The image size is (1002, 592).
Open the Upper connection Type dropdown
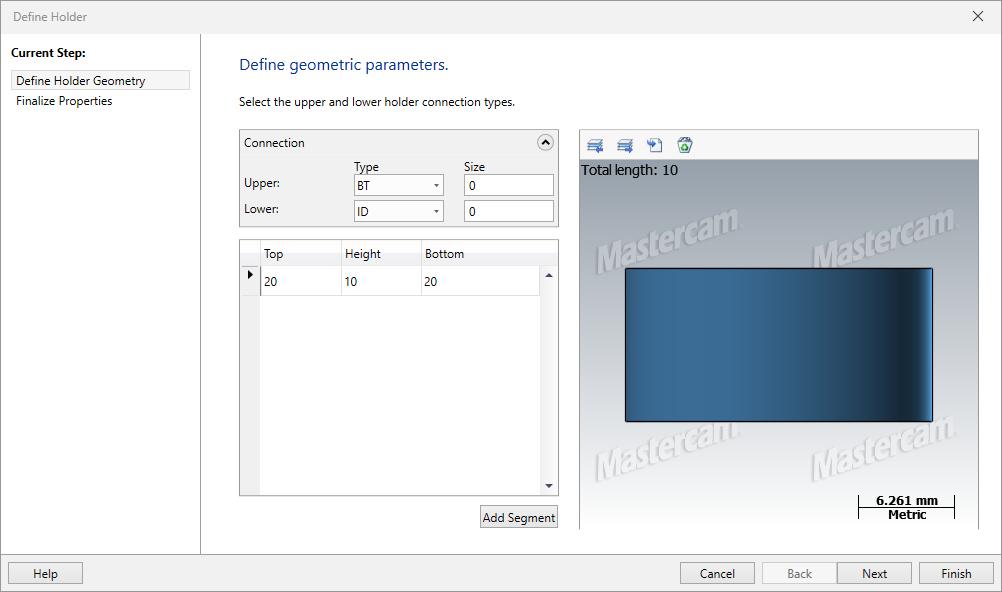[x=399, y=185]
